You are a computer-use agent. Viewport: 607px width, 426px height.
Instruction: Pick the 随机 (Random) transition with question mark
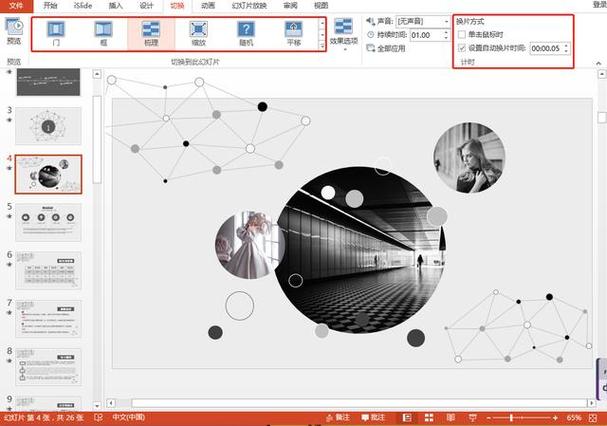click(x=246, y=34)
